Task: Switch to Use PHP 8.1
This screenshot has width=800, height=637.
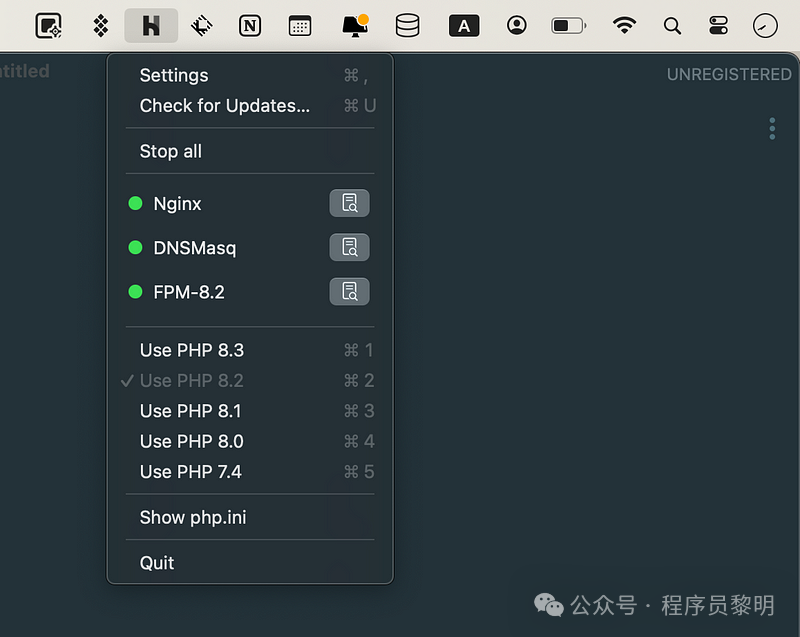Action: click(250, 411)
